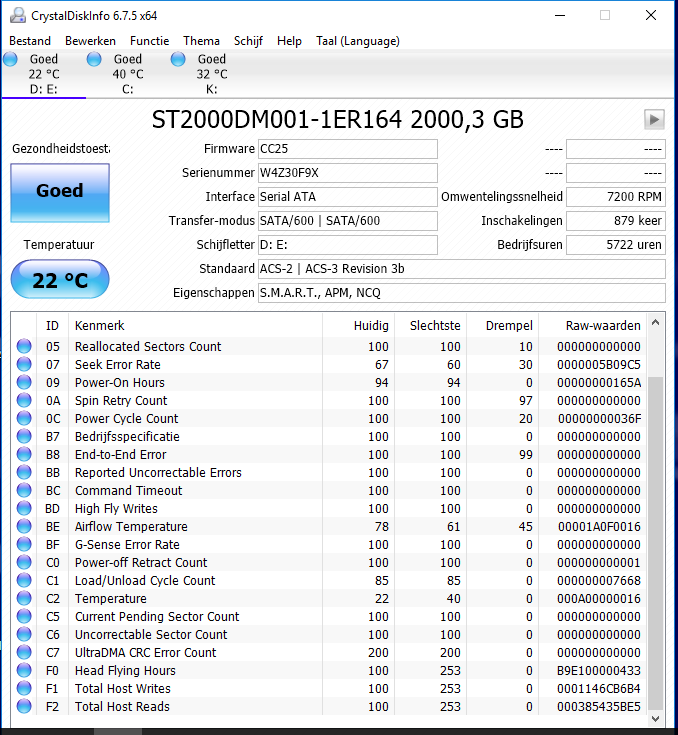
Task: Open the Bestand menu
Action: 30,41
